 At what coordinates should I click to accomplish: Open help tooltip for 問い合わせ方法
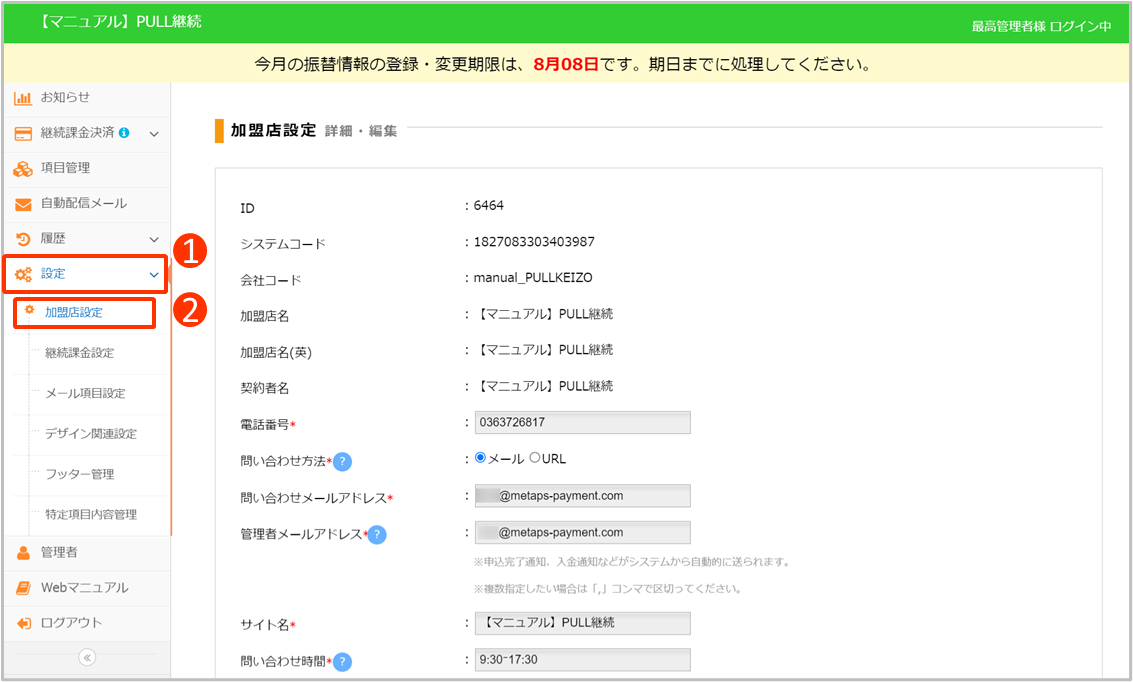(x=342, y=461)
